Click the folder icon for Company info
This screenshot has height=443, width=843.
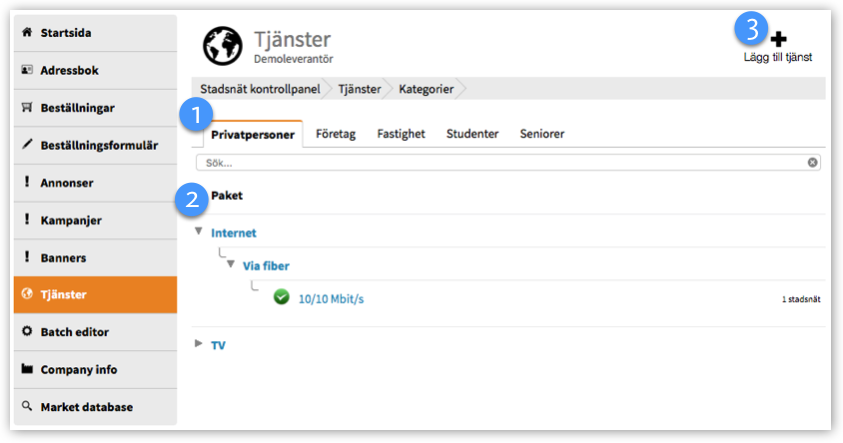coord(27,369)
